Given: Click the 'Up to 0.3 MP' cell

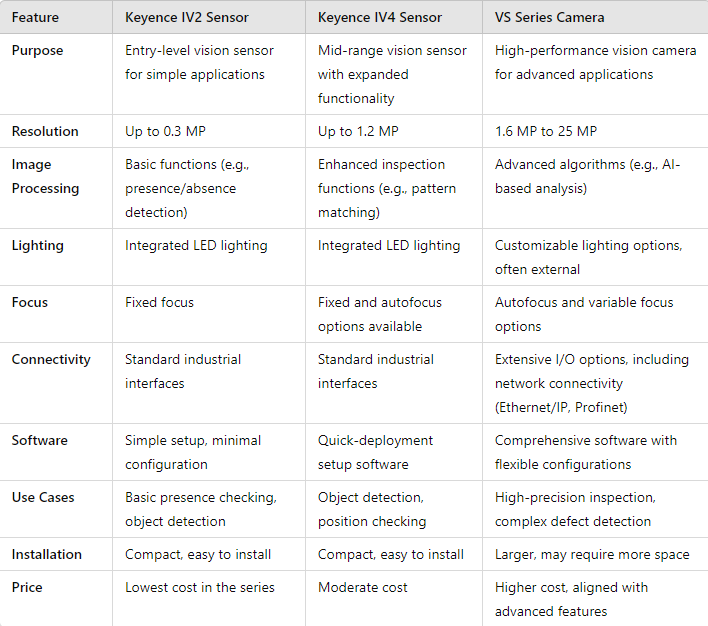Looking at the screenshot, I should click(x=165, y=131).
